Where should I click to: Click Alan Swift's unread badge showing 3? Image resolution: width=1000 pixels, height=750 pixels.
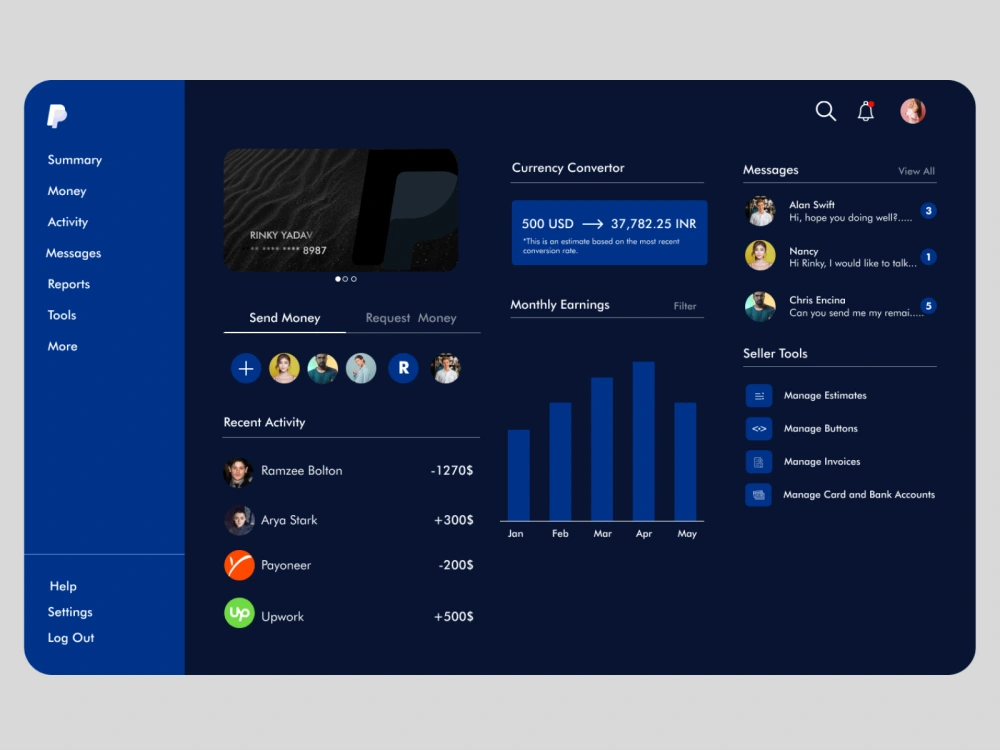click(929, 210)
